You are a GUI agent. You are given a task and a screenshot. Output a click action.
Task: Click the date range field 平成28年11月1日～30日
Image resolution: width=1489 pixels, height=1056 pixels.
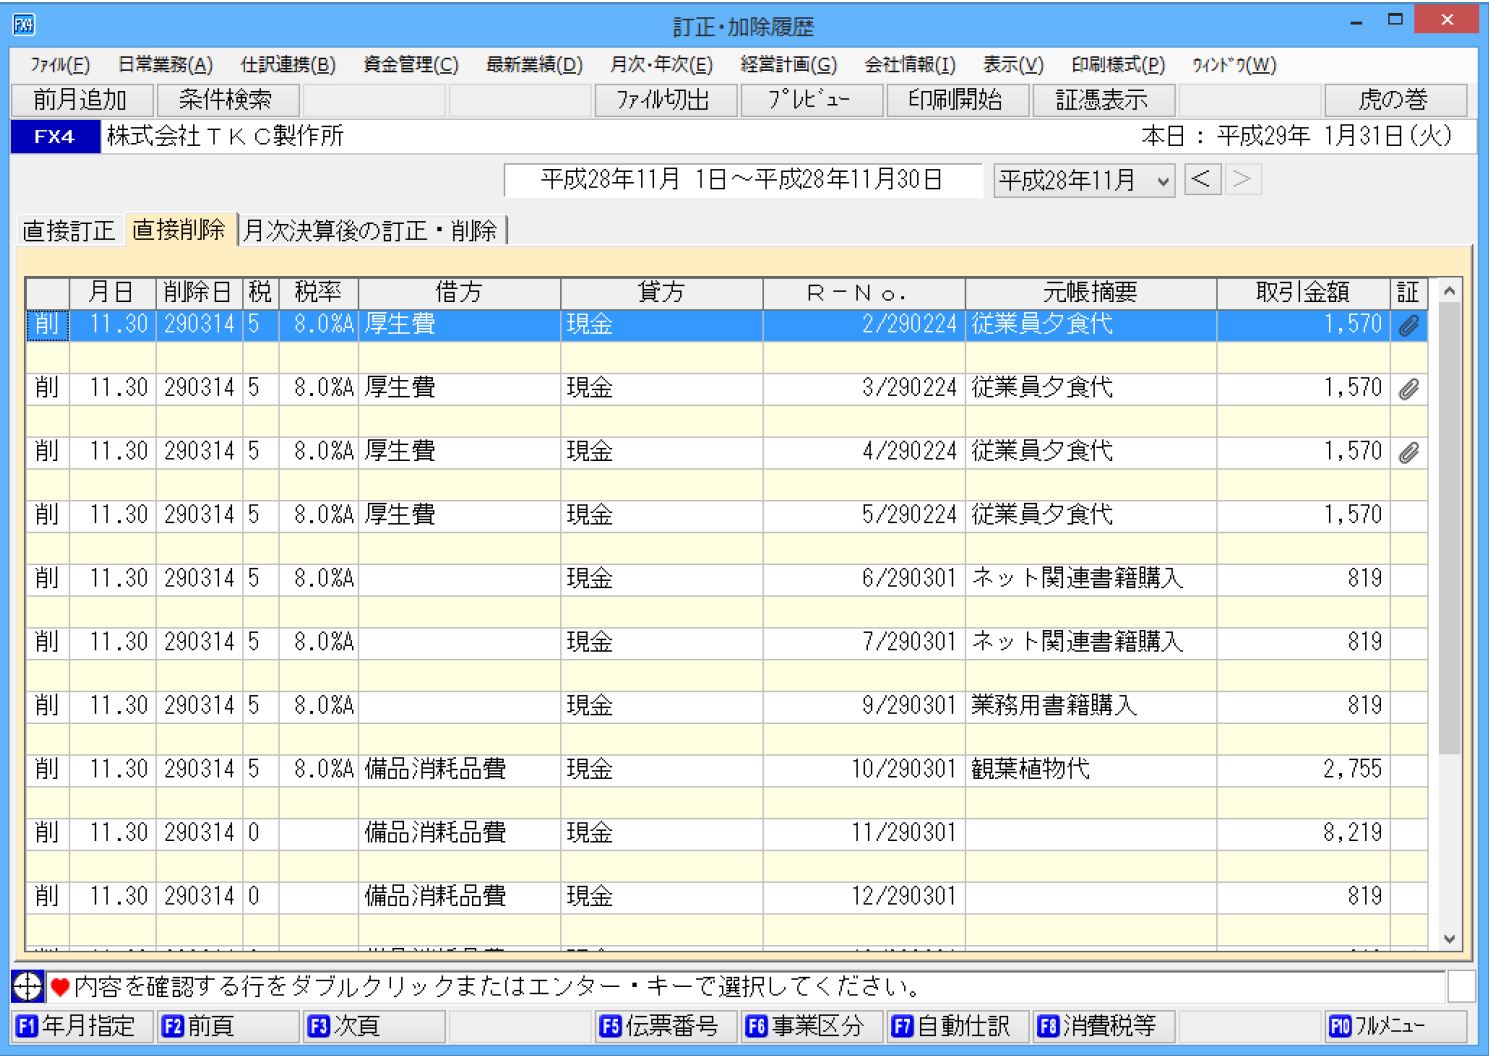click(x=742, y=180)
